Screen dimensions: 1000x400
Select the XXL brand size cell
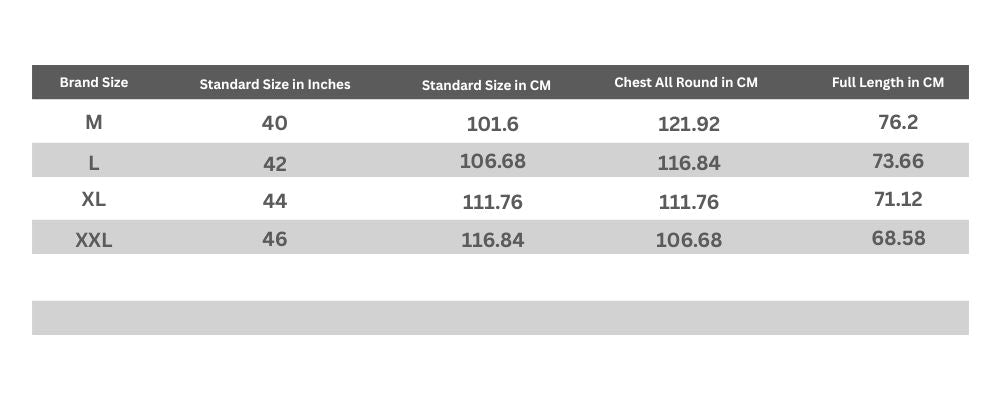click(x=94, y=240)
